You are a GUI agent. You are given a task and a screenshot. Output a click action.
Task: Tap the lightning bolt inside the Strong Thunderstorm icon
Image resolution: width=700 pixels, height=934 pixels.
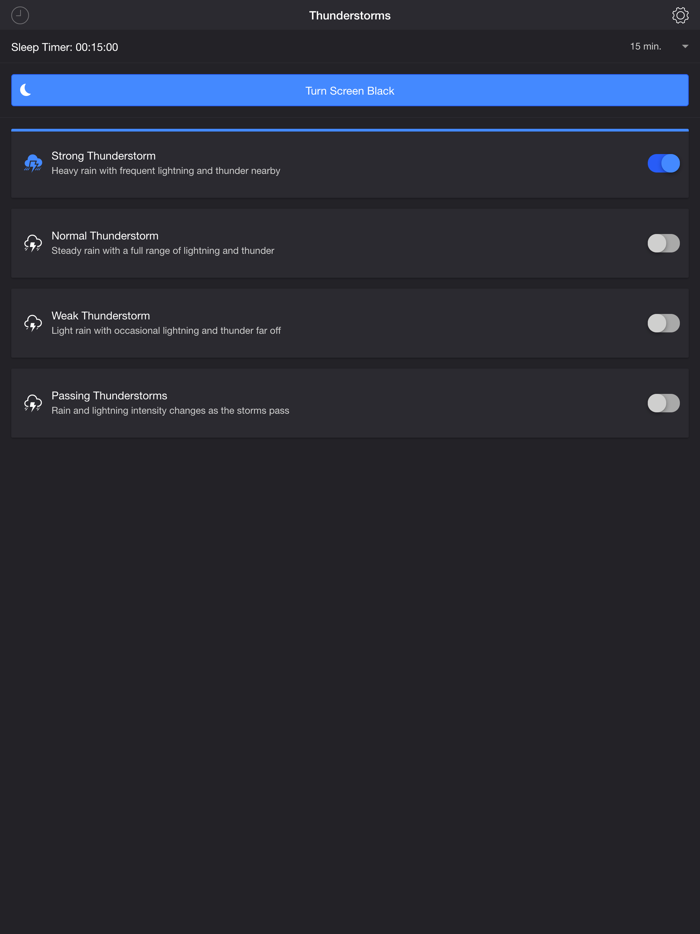(33, 164)
